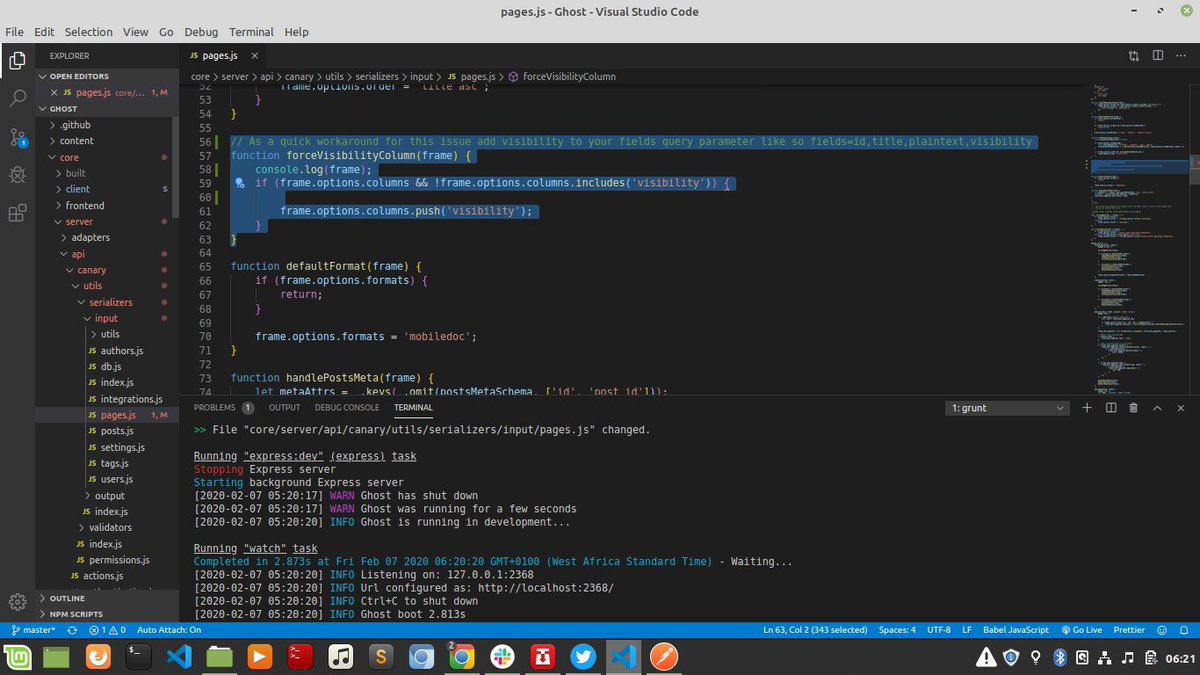Click the feedback smiley in the status bar

[x=1160, y=630]
